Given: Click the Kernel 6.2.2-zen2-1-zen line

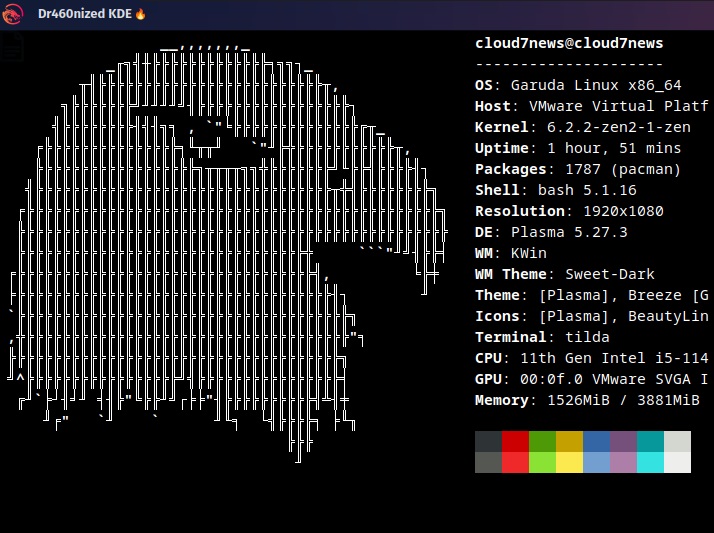Looking at the screenshot, I should 582,127.
